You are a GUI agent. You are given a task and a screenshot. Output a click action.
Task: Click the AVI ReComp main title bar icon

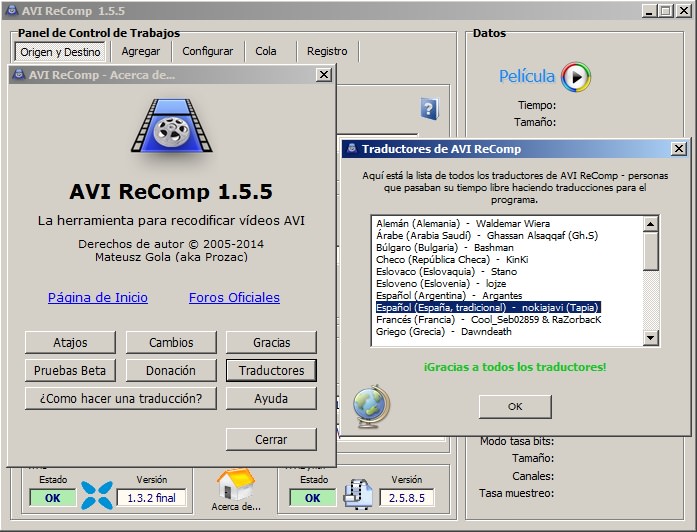click(12, 10)
